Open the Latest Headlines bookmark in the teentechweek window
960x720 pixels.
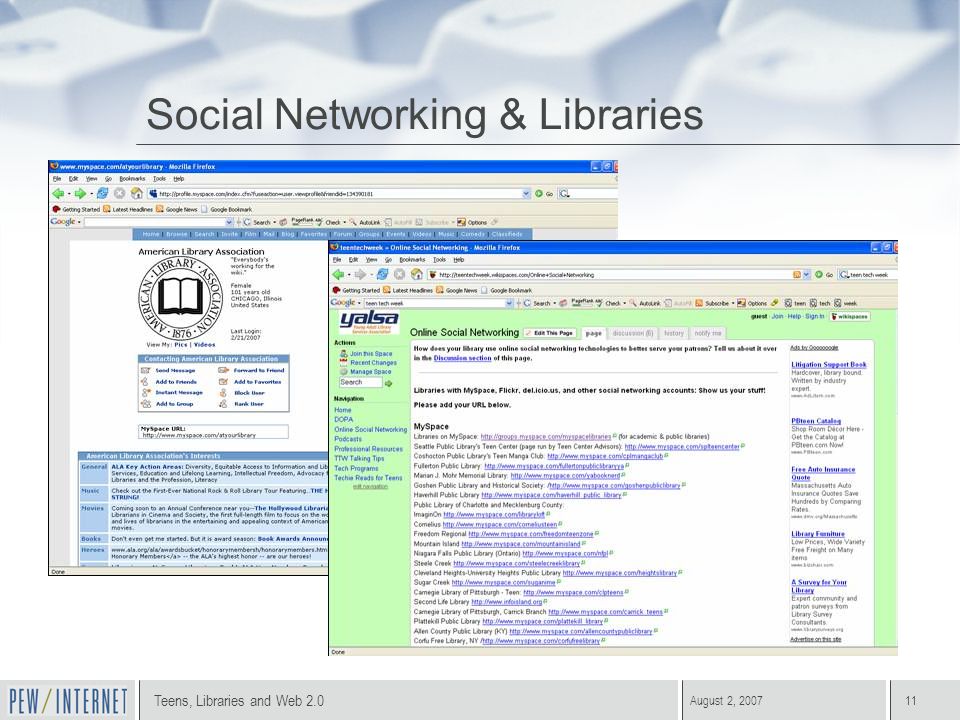point(408,290)
